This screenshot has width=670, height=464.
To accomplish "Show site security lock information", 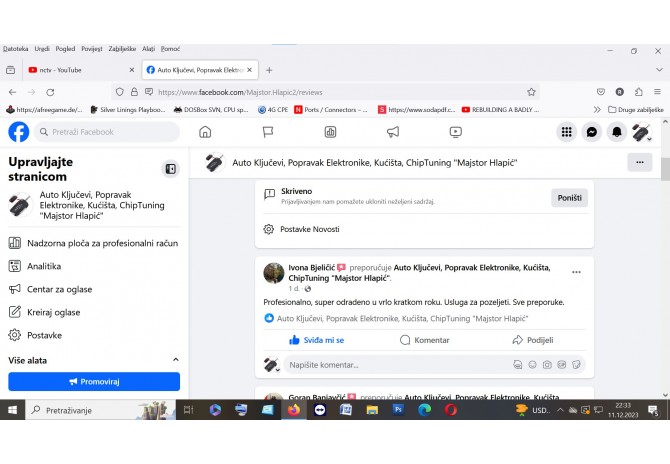I will [x=134, y=92].
